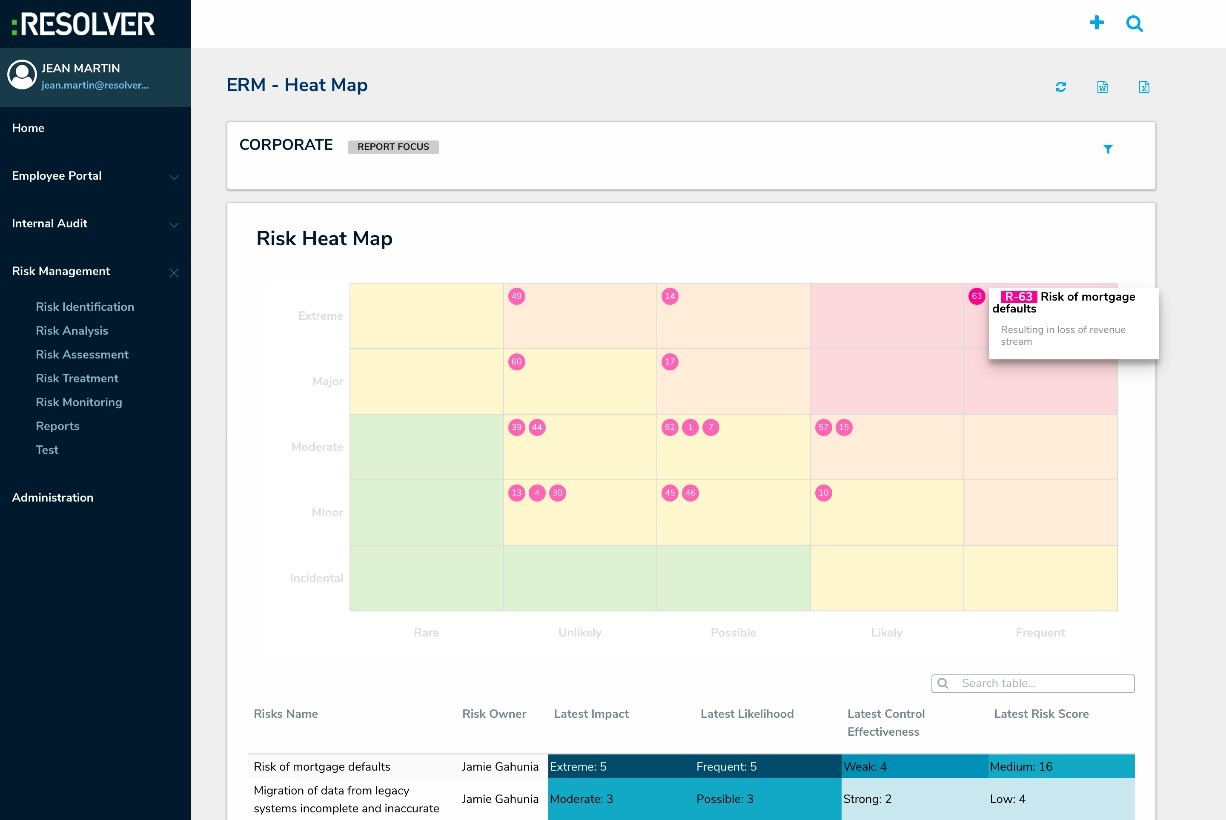Select risk bubble 63 on the heat map

point(977,296)
